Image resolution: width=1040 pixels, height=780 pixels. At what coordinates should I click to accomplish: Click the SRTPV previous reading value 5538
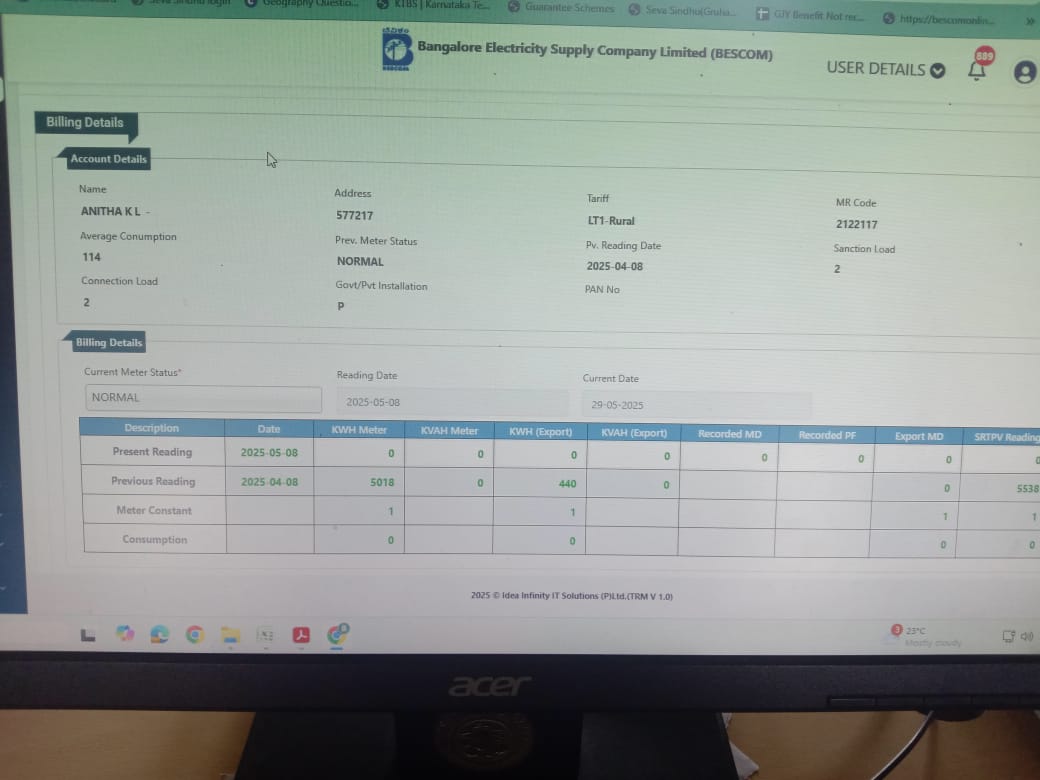1027,488
